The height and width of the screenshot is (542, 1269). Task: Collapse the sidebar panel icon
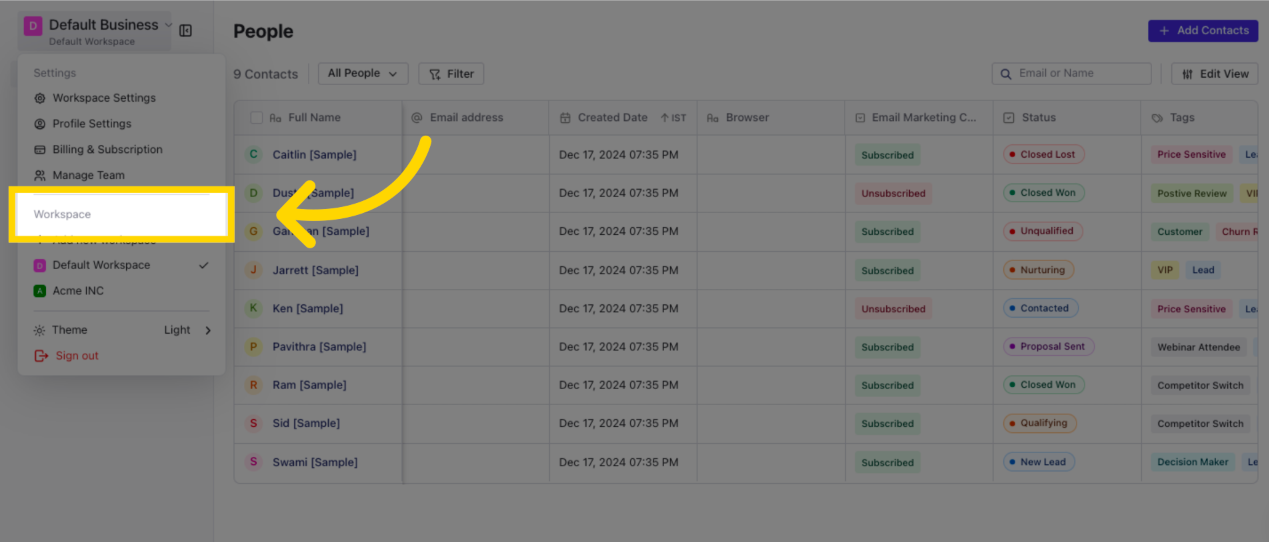[x=186, y=31]
